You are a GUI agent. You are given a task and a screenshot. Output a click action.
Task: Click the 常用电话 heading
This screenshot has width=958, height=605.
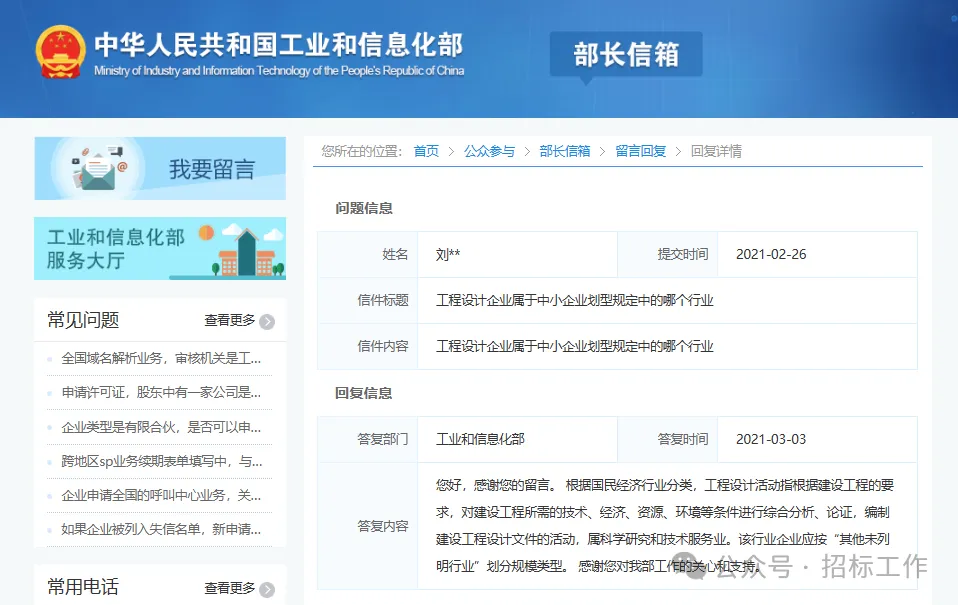[83, 587]
